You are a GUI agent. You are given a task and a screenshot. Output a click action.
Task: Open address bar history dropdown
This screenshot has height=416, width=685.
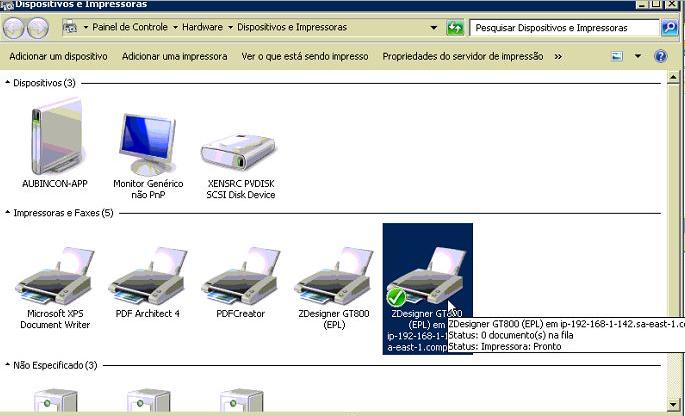pos(433,28)
